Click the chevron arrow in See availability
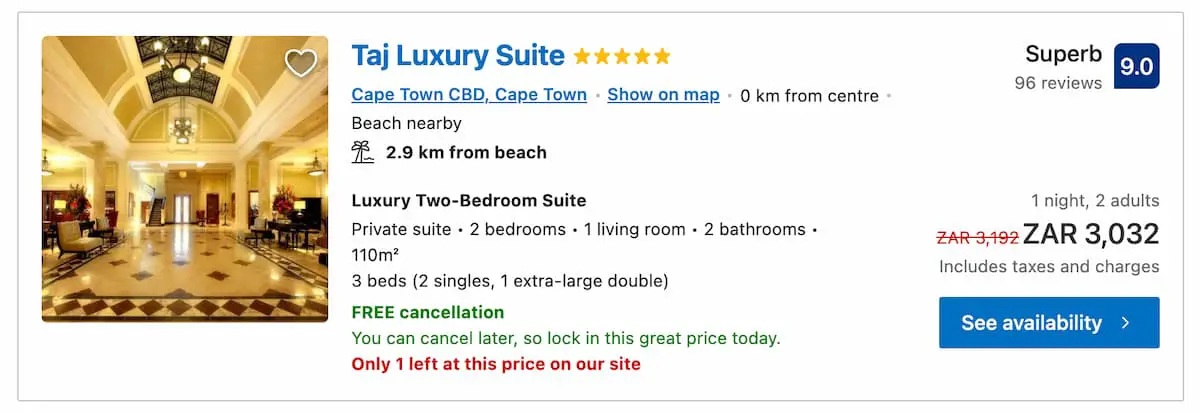The image size is (1200, 413). pos(1125,323)
